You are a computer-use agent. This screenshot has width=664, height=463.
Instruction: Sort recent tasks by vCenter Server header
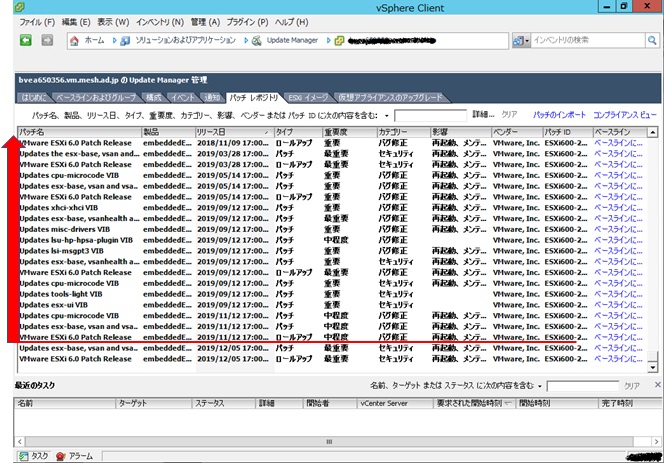pos(395,403)
